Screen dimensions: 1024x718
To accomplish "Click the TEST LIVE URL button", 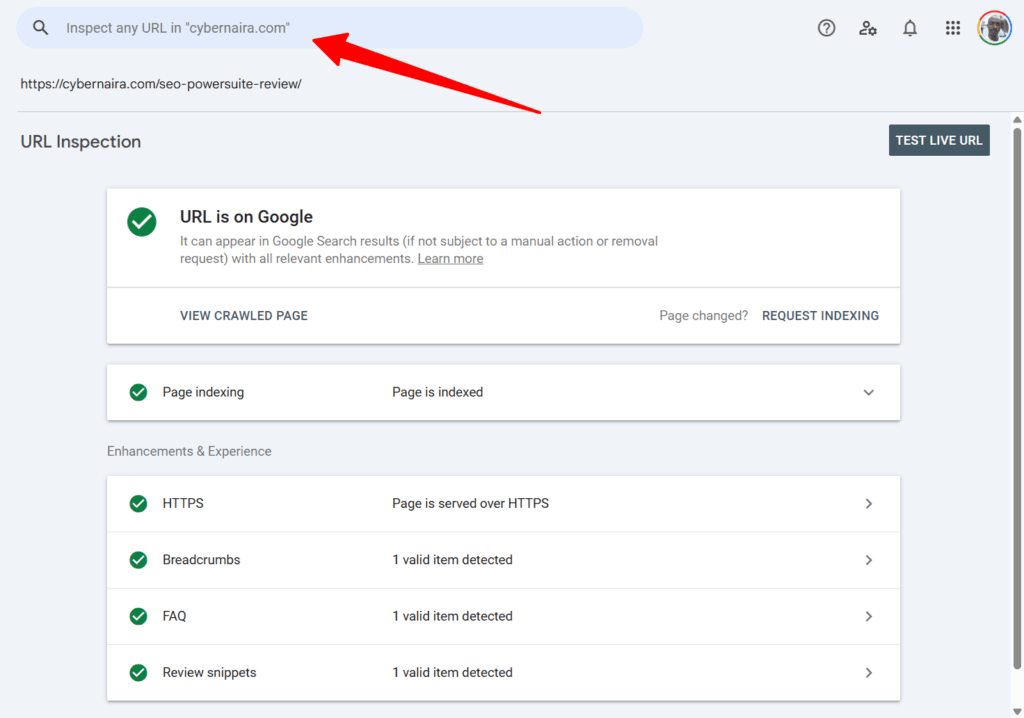I will click(x=938, y=140).
